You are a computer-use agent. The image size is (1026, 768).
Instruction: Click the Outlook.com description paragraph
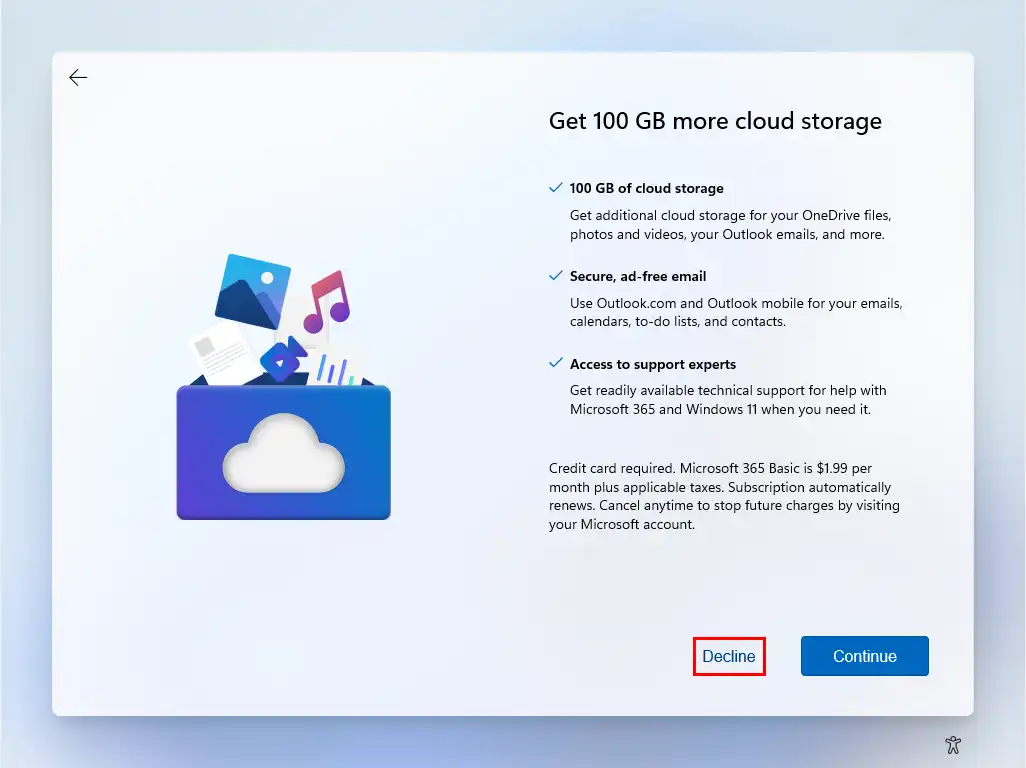click(736, 312)
